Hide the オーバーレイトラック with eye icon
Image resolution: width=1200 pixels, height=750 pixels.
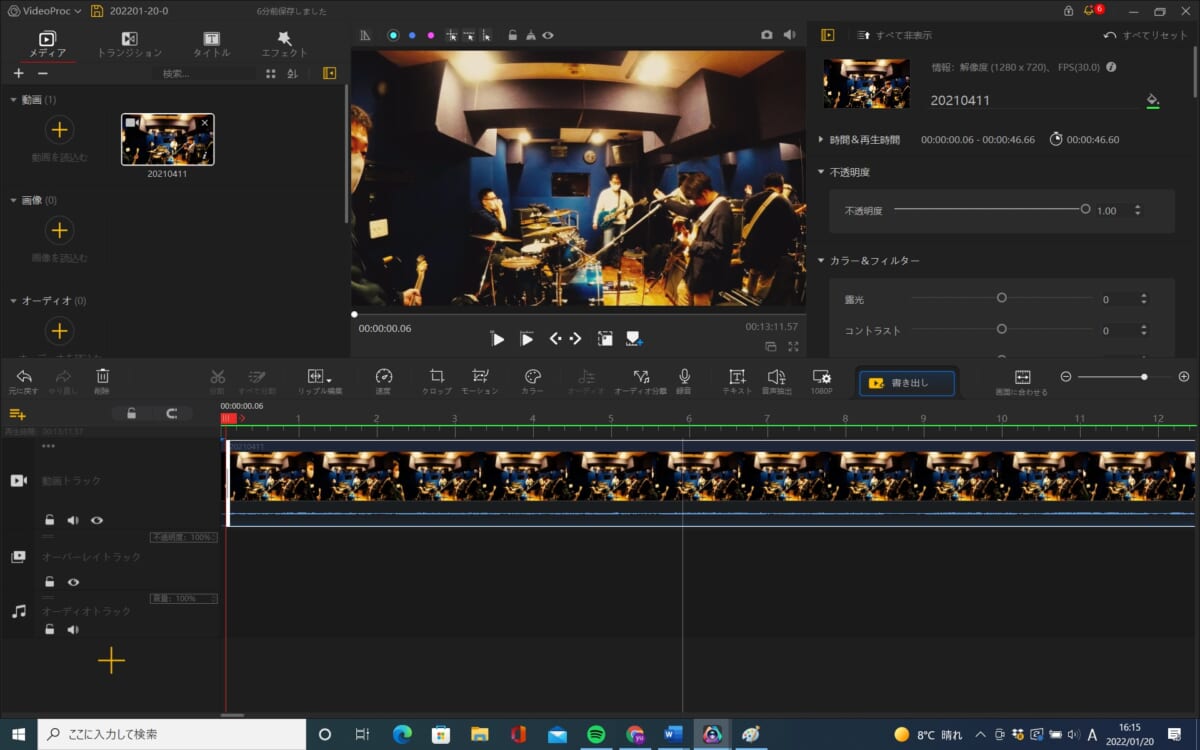pyautogui.click(x=73, y=582)
